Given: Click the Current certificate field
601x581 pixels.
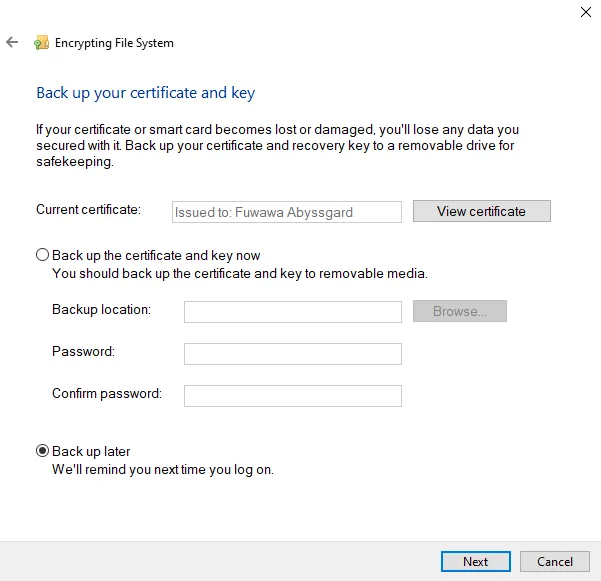Looking at the screenshot, I should (287, 212).
